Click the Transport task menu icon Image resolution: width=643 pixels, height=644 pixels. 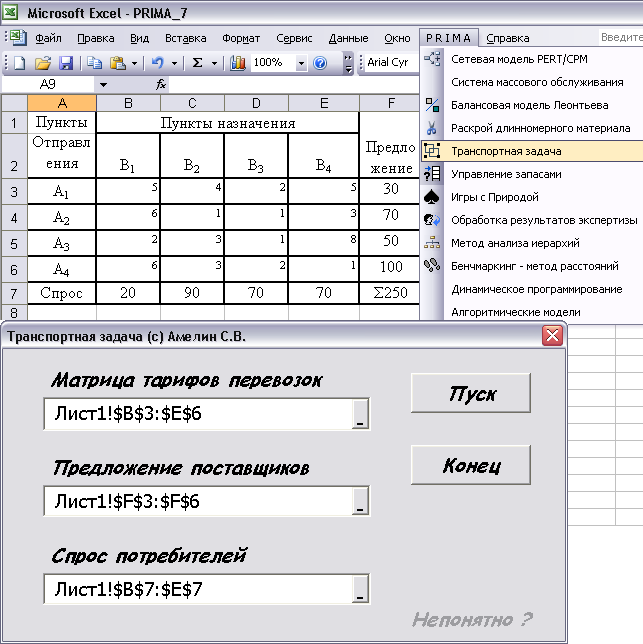pyautogui.click(x=432, y=151)
